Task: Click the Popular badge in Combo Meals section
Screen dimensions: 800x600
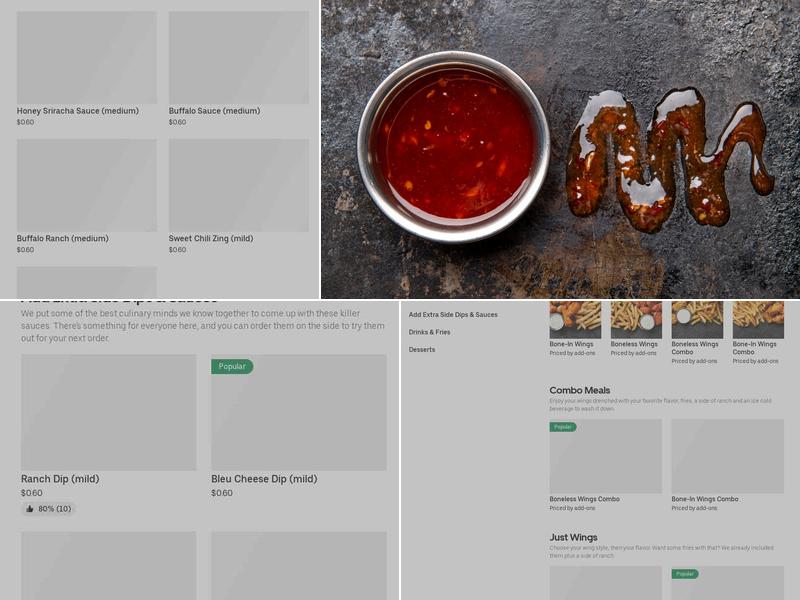Action: pos(563,427)
